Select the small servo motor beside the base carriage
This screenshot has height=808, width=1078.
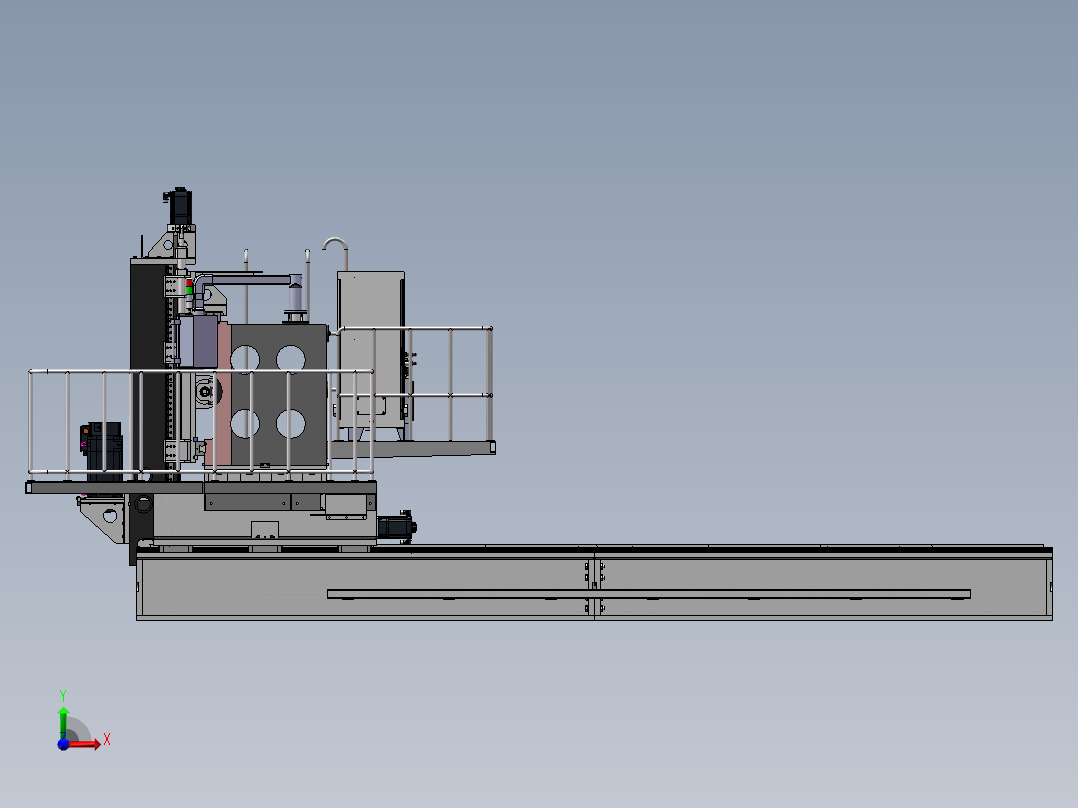click(x=397, y=527)
